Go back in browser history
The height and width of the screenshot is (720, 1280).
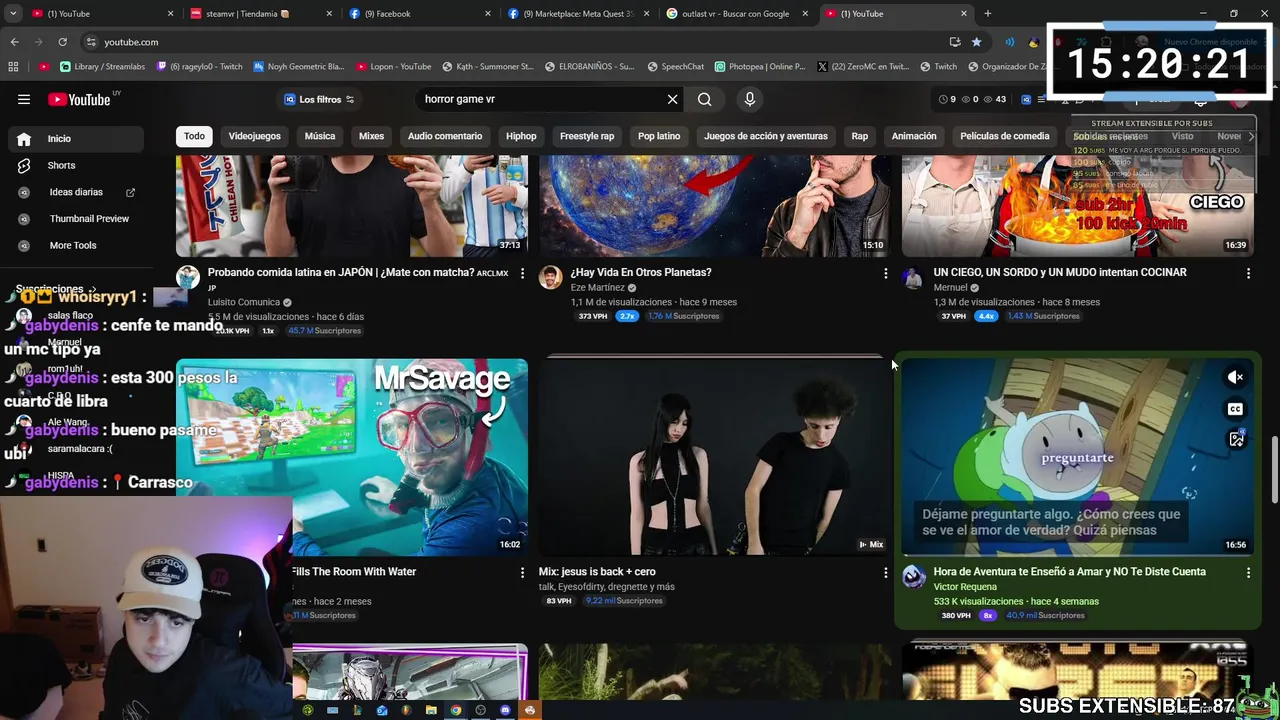(14, 42)
